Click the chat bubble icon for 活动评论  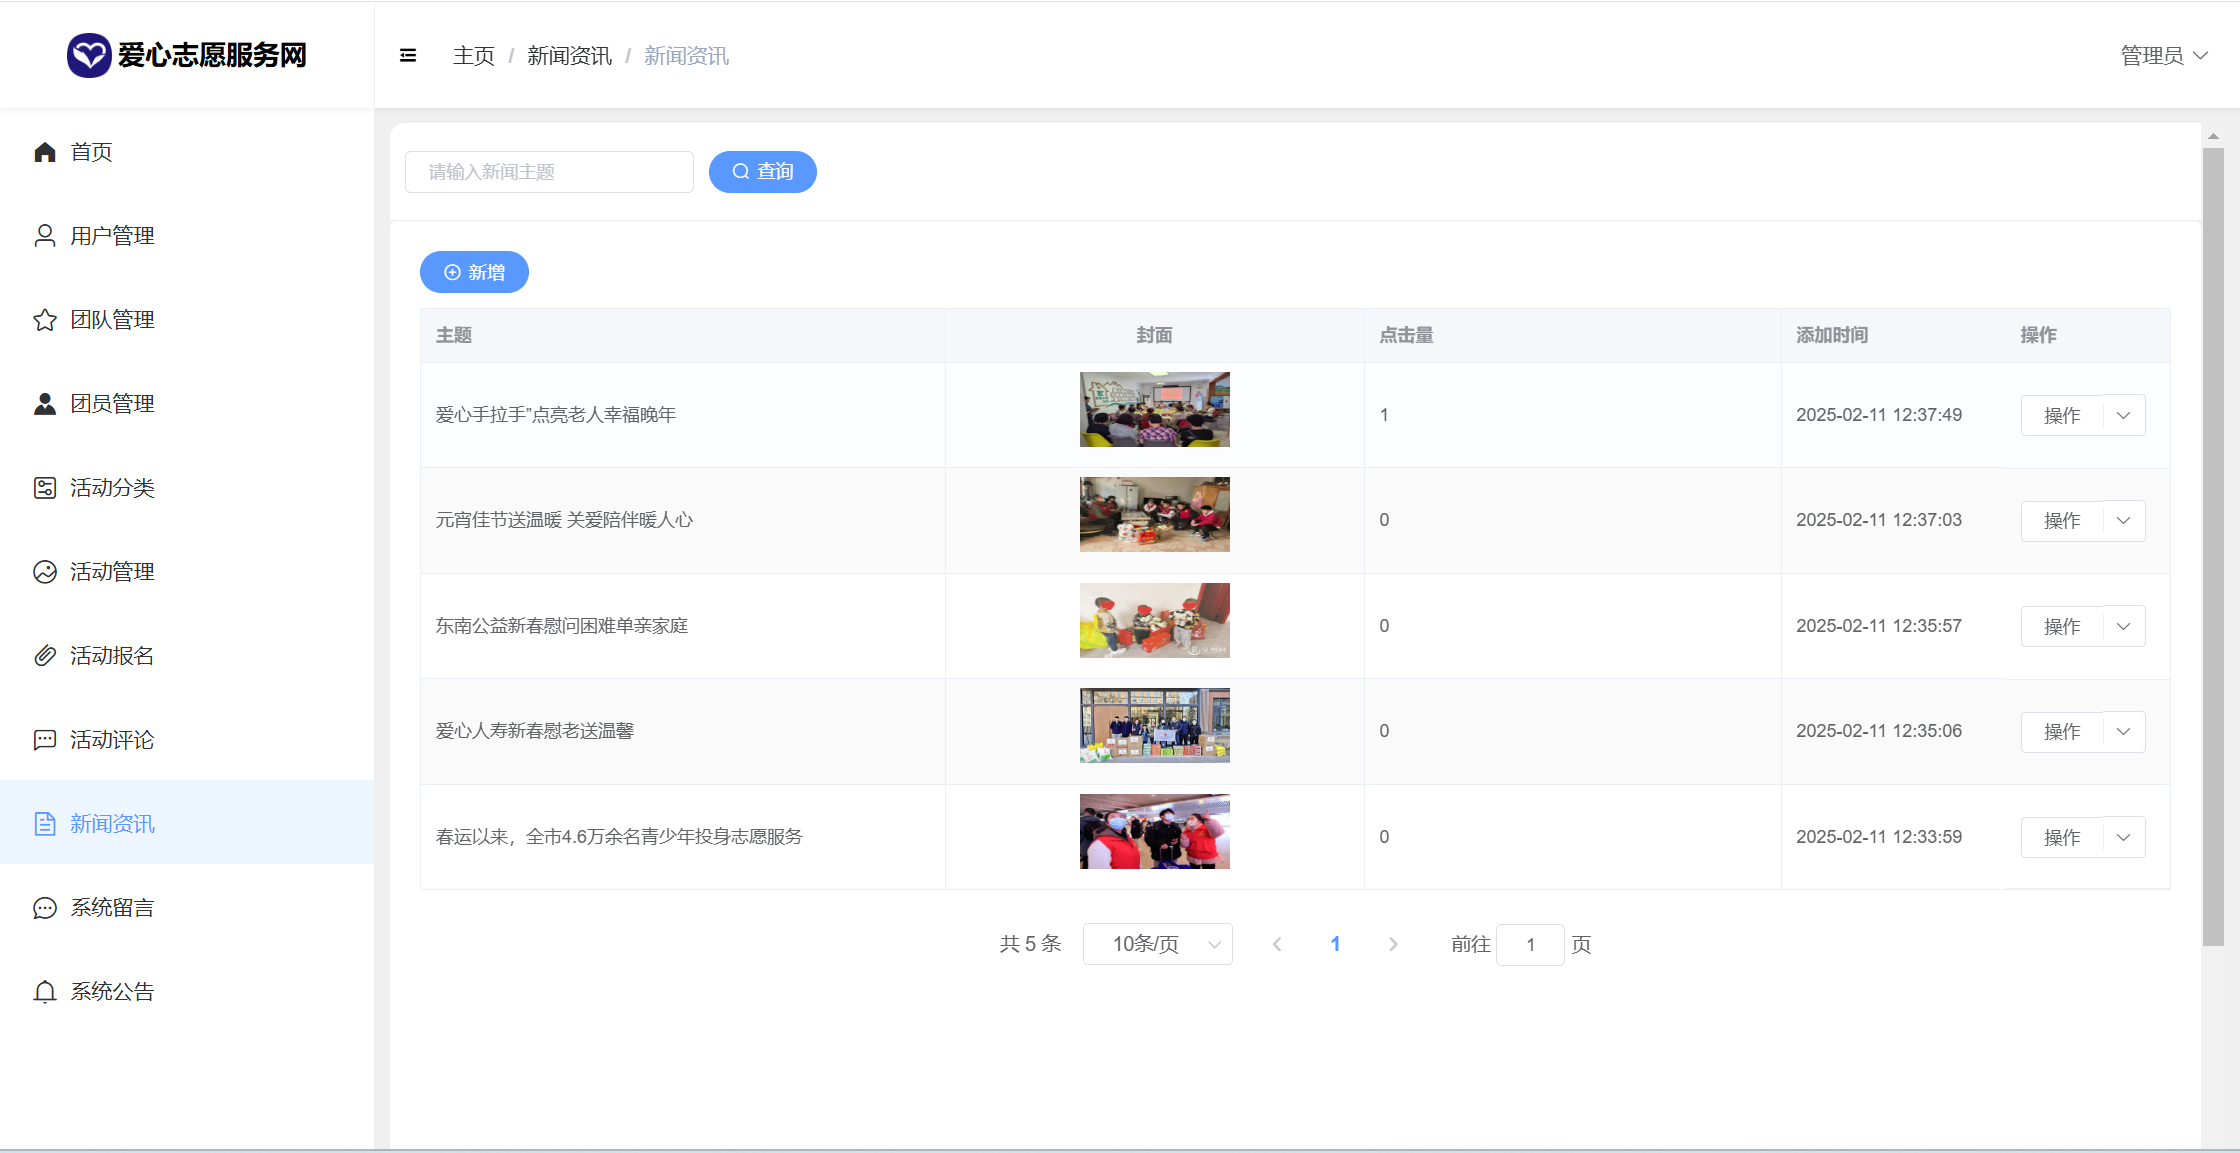pyautogui.click(x=45, y=740)
